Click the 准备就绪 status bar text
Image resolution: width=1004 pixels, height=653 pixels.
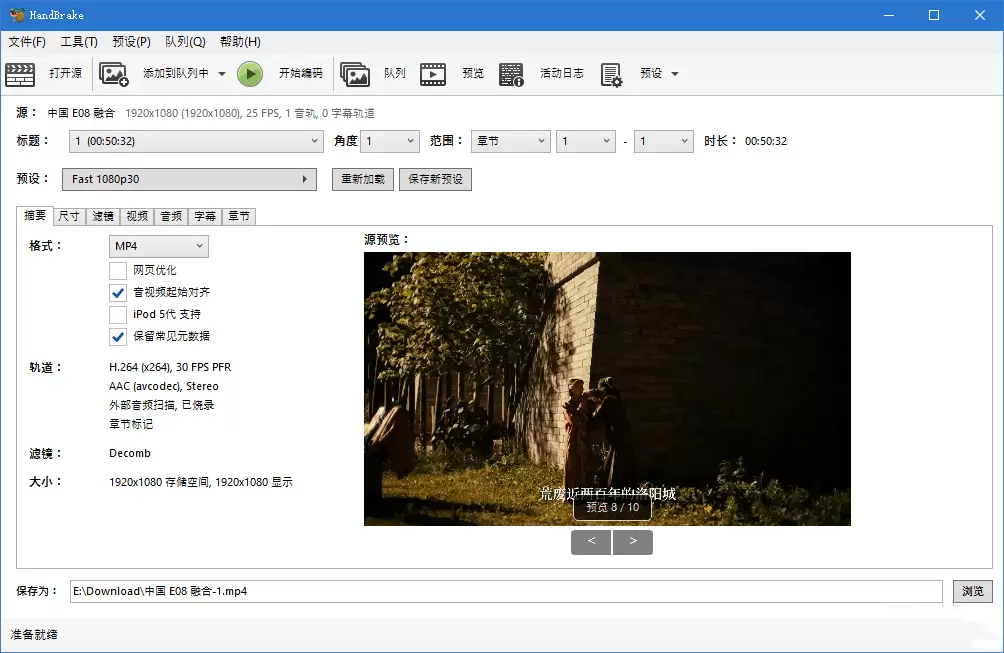[34, 634]
